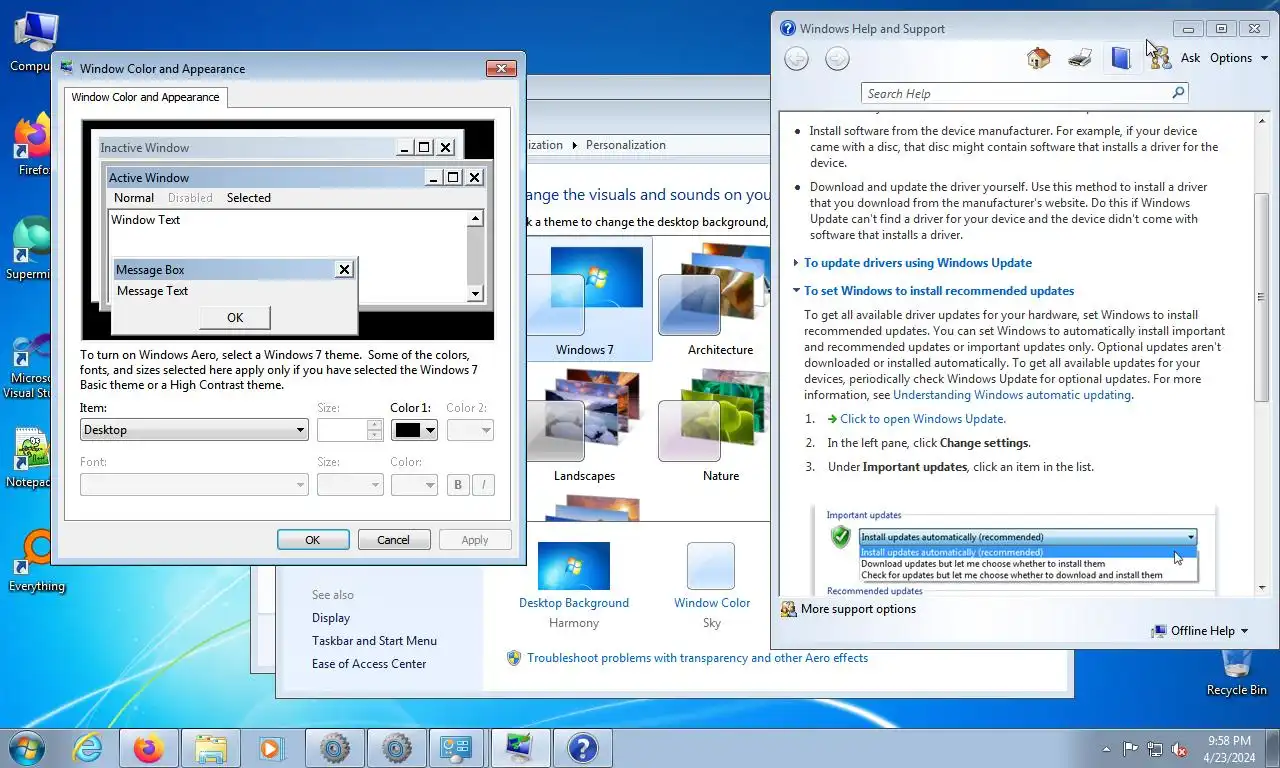Click Selected in the preview menu bar
The image size is (1280, 768).
tap(248, 198)
